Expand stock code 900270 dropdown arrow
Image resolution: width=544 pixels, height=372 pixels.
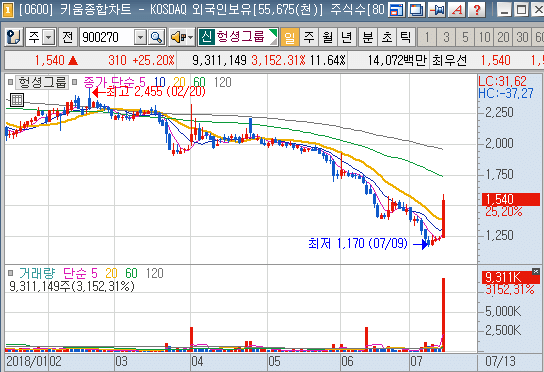(x=140, y=37)
